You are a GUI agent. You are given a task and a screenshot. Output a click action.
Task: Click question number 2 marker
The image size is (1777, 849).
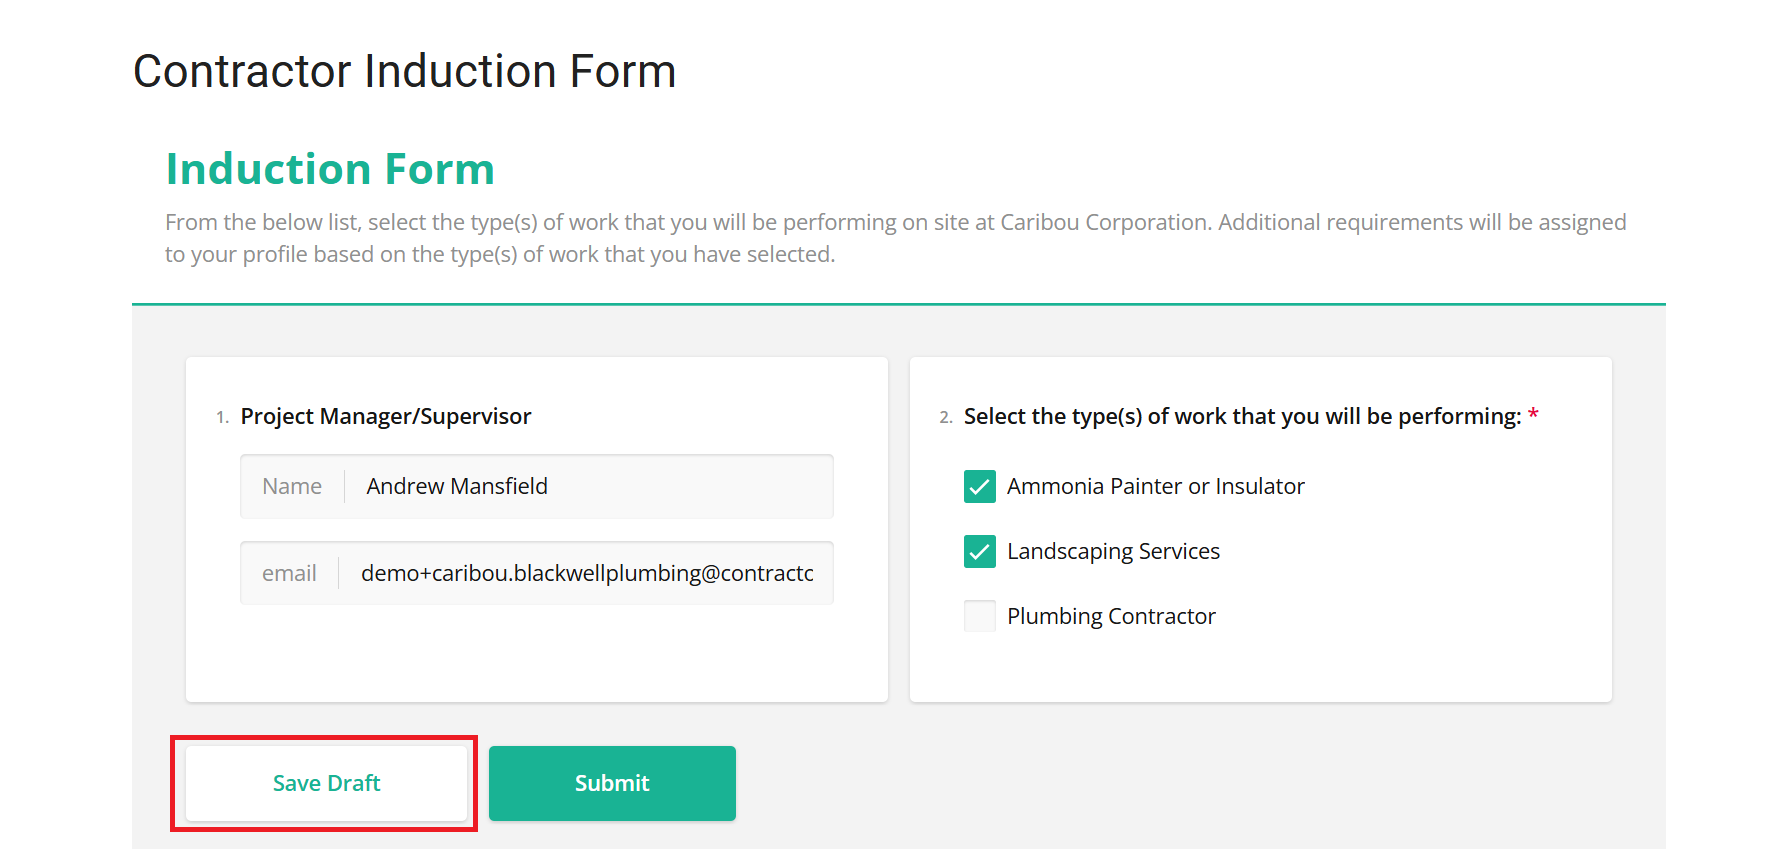click(x=945, y=417)
